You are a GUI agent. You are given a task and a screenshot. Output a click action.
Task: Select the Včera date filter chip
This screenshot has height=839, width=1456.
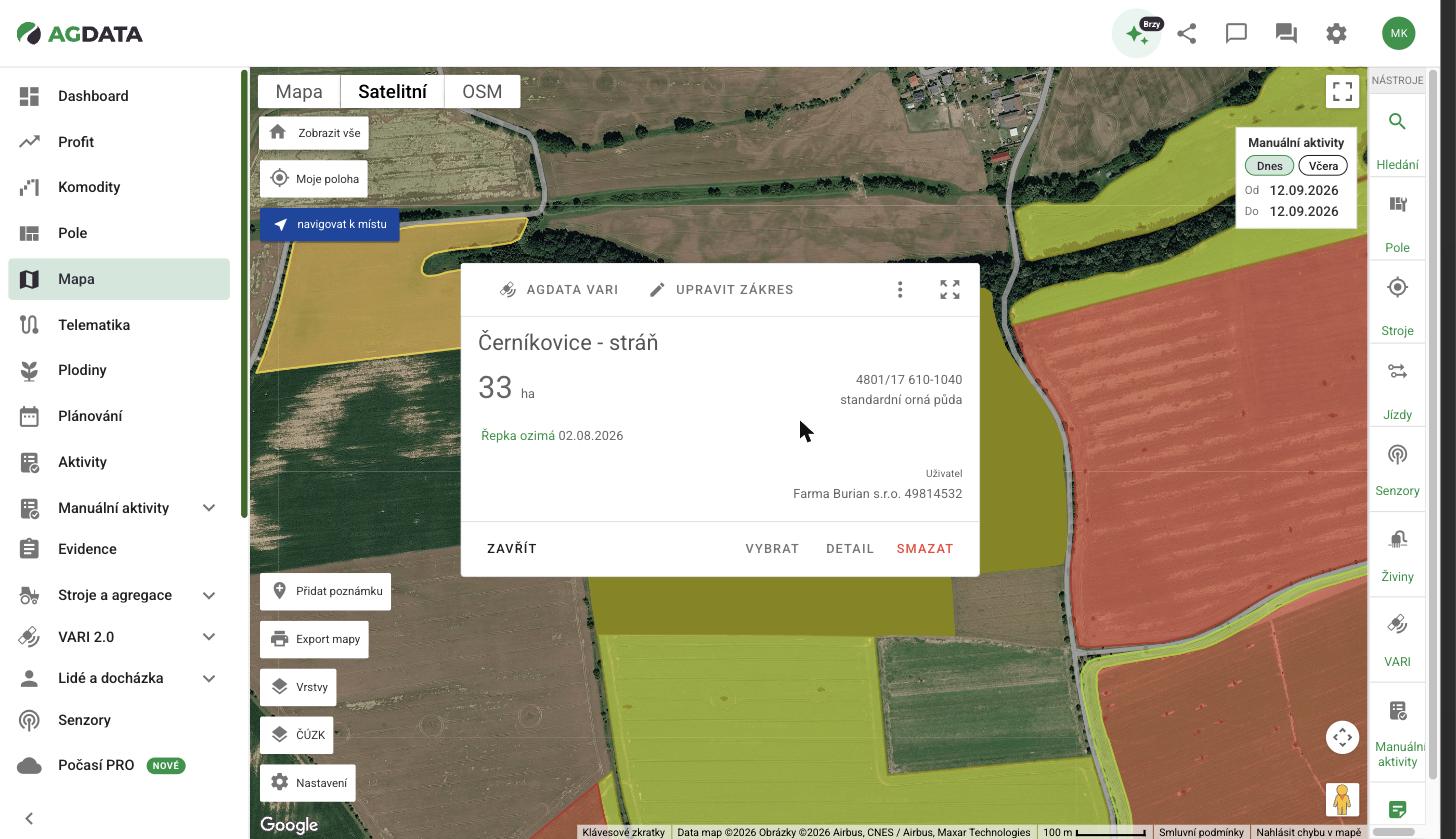click(x=1323, y=166)
